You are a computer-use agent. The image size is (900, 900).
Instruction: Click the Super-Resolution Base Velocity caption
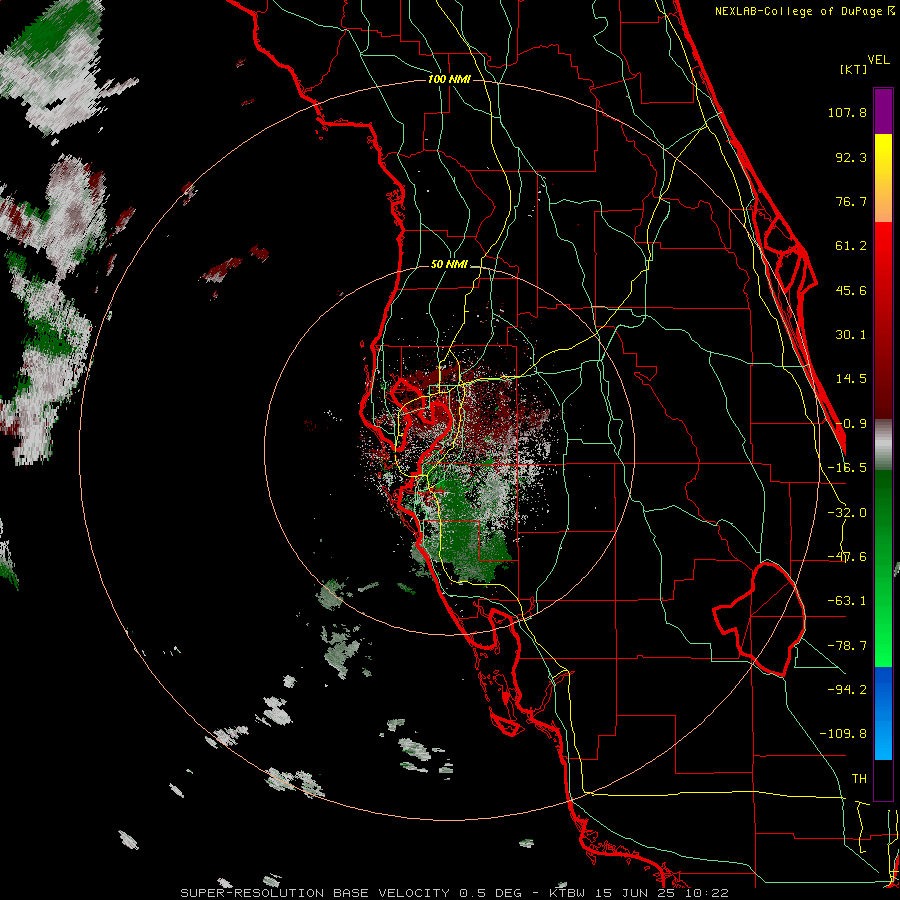point(454,893)
